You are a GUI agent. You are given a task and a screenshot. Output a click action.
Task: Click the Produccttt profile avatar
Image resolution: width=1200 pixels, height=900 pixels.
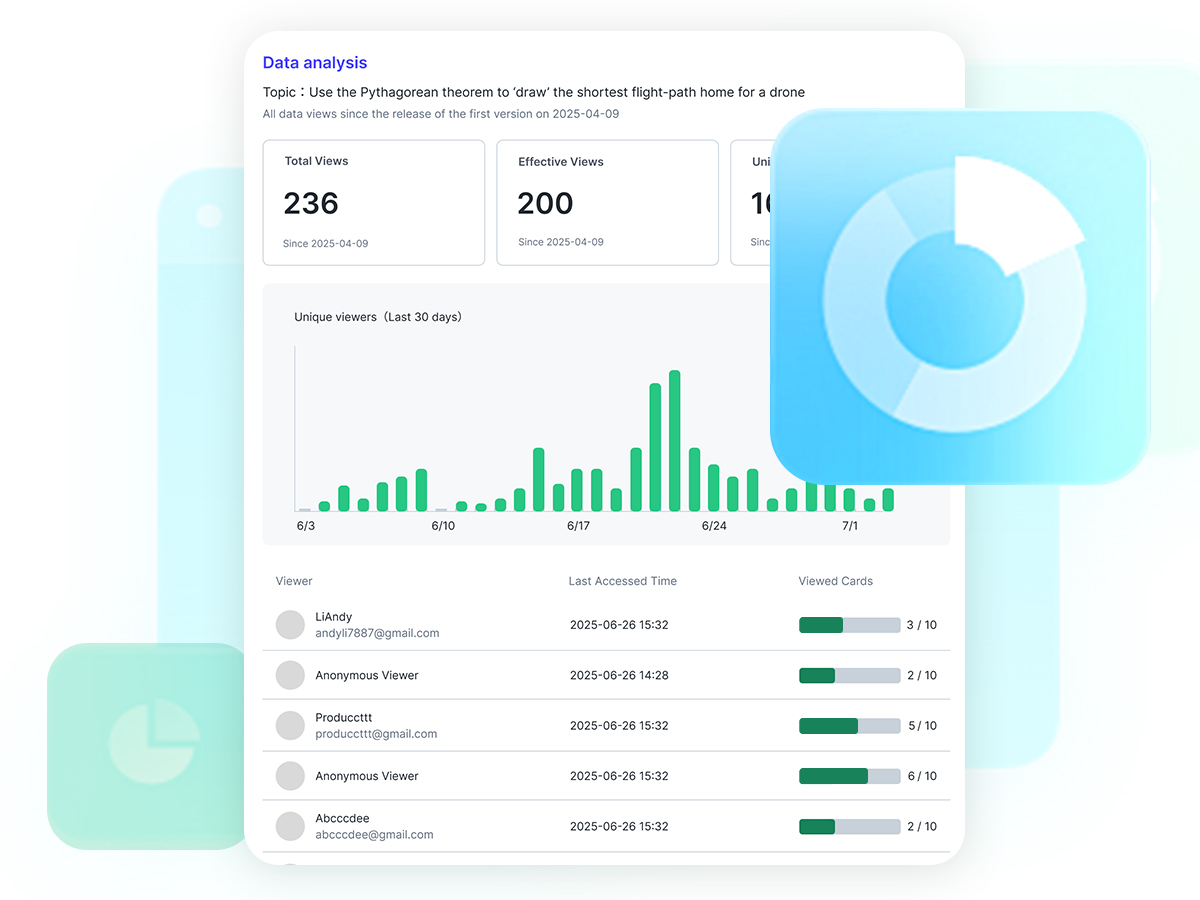[x=290, y=725]
